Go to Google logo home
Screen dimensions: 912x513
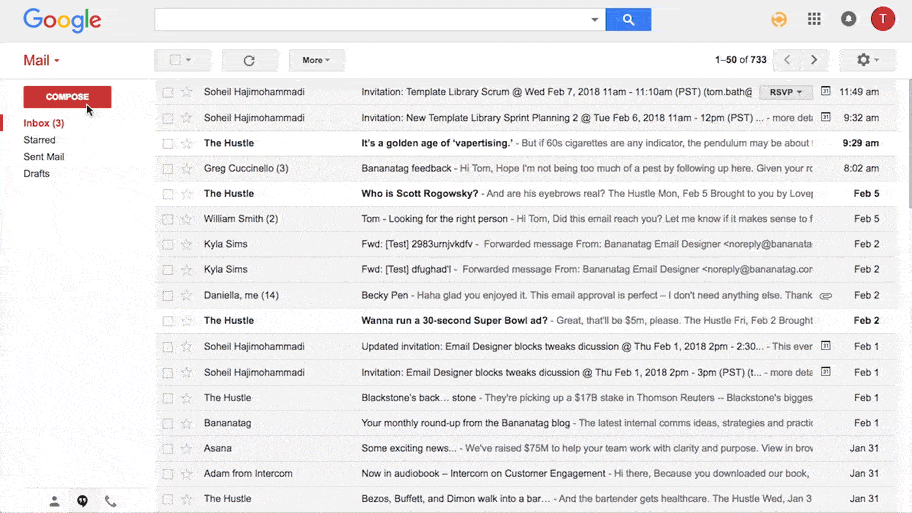tap(62, 20)
